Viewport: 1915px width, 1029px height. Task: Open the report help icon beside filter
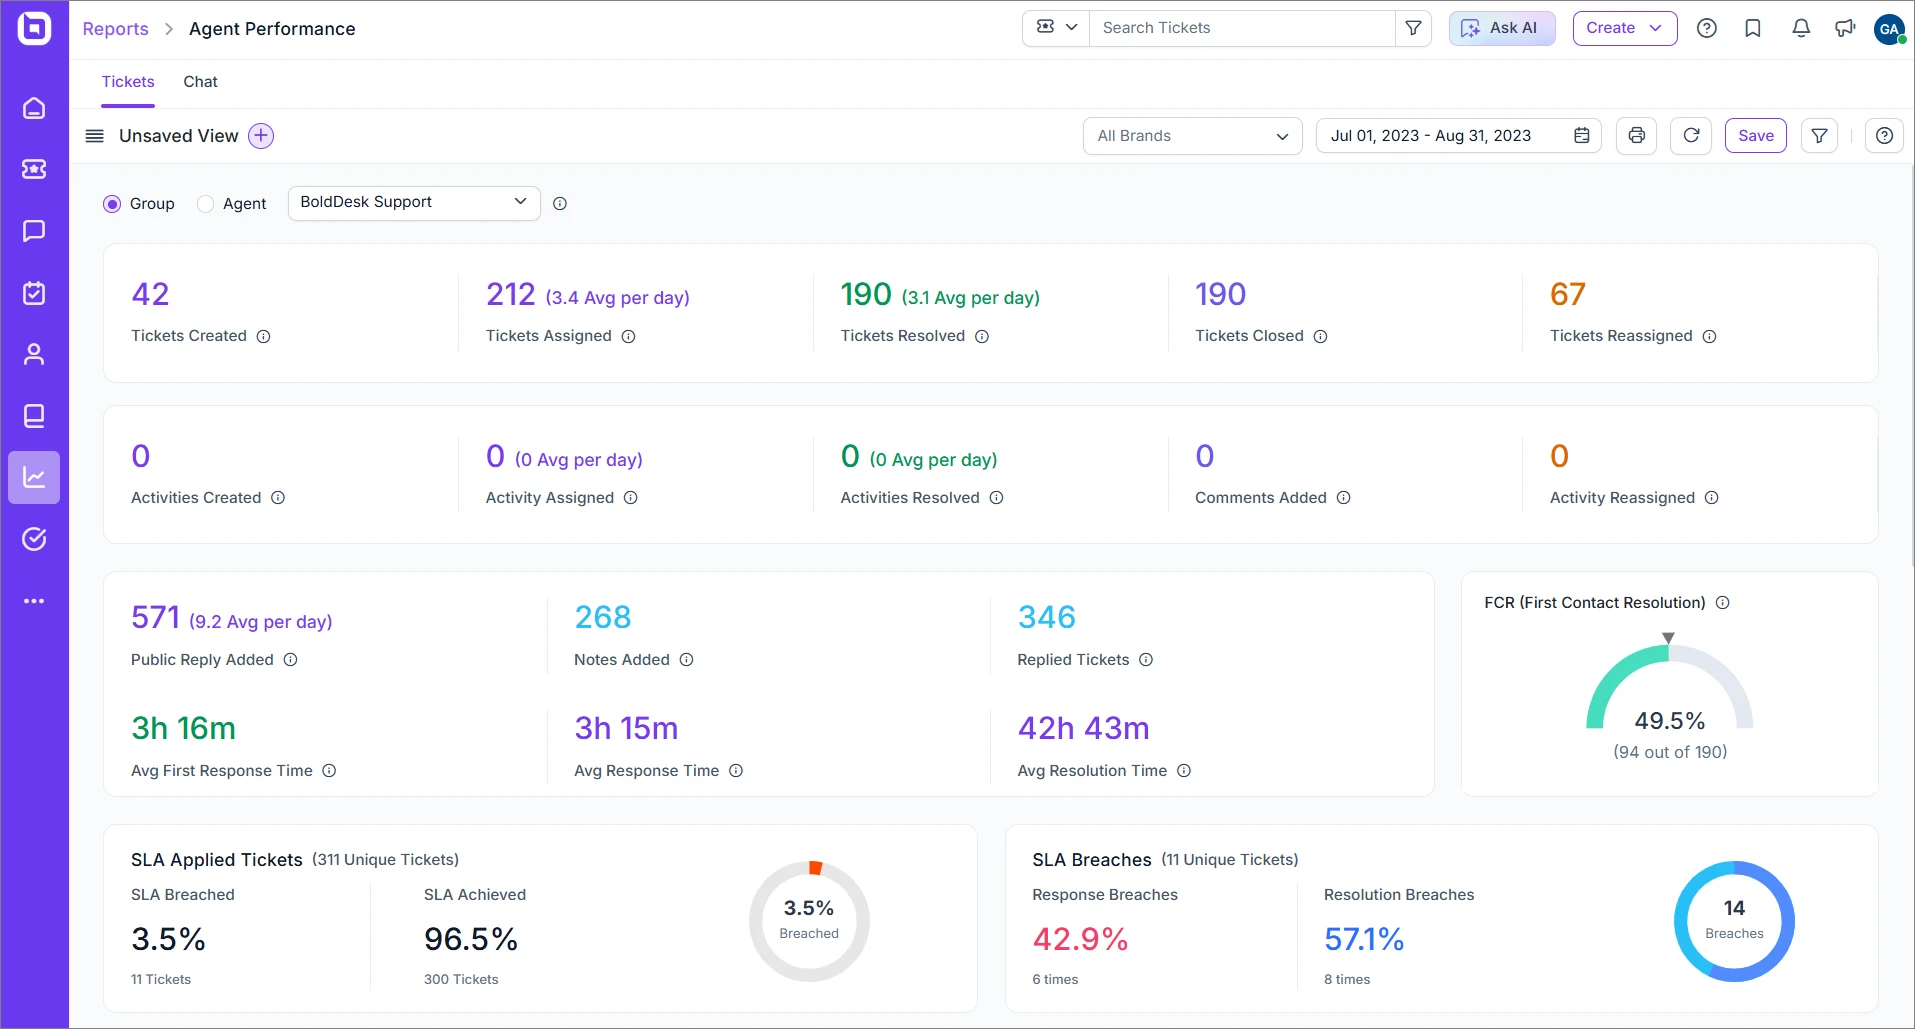[1884, 136]
